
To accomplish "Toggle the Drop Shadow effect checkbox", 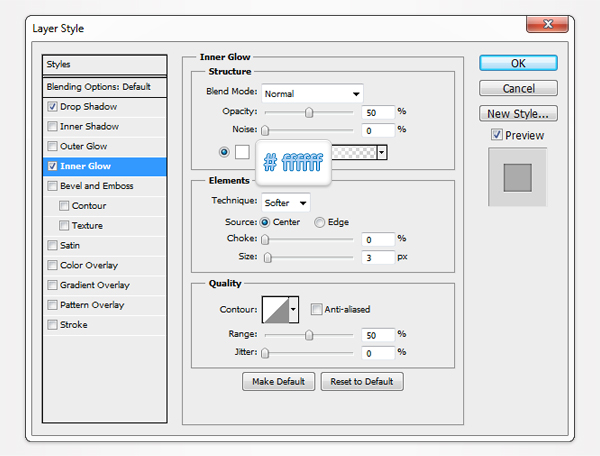I will [x=52, y=106].
